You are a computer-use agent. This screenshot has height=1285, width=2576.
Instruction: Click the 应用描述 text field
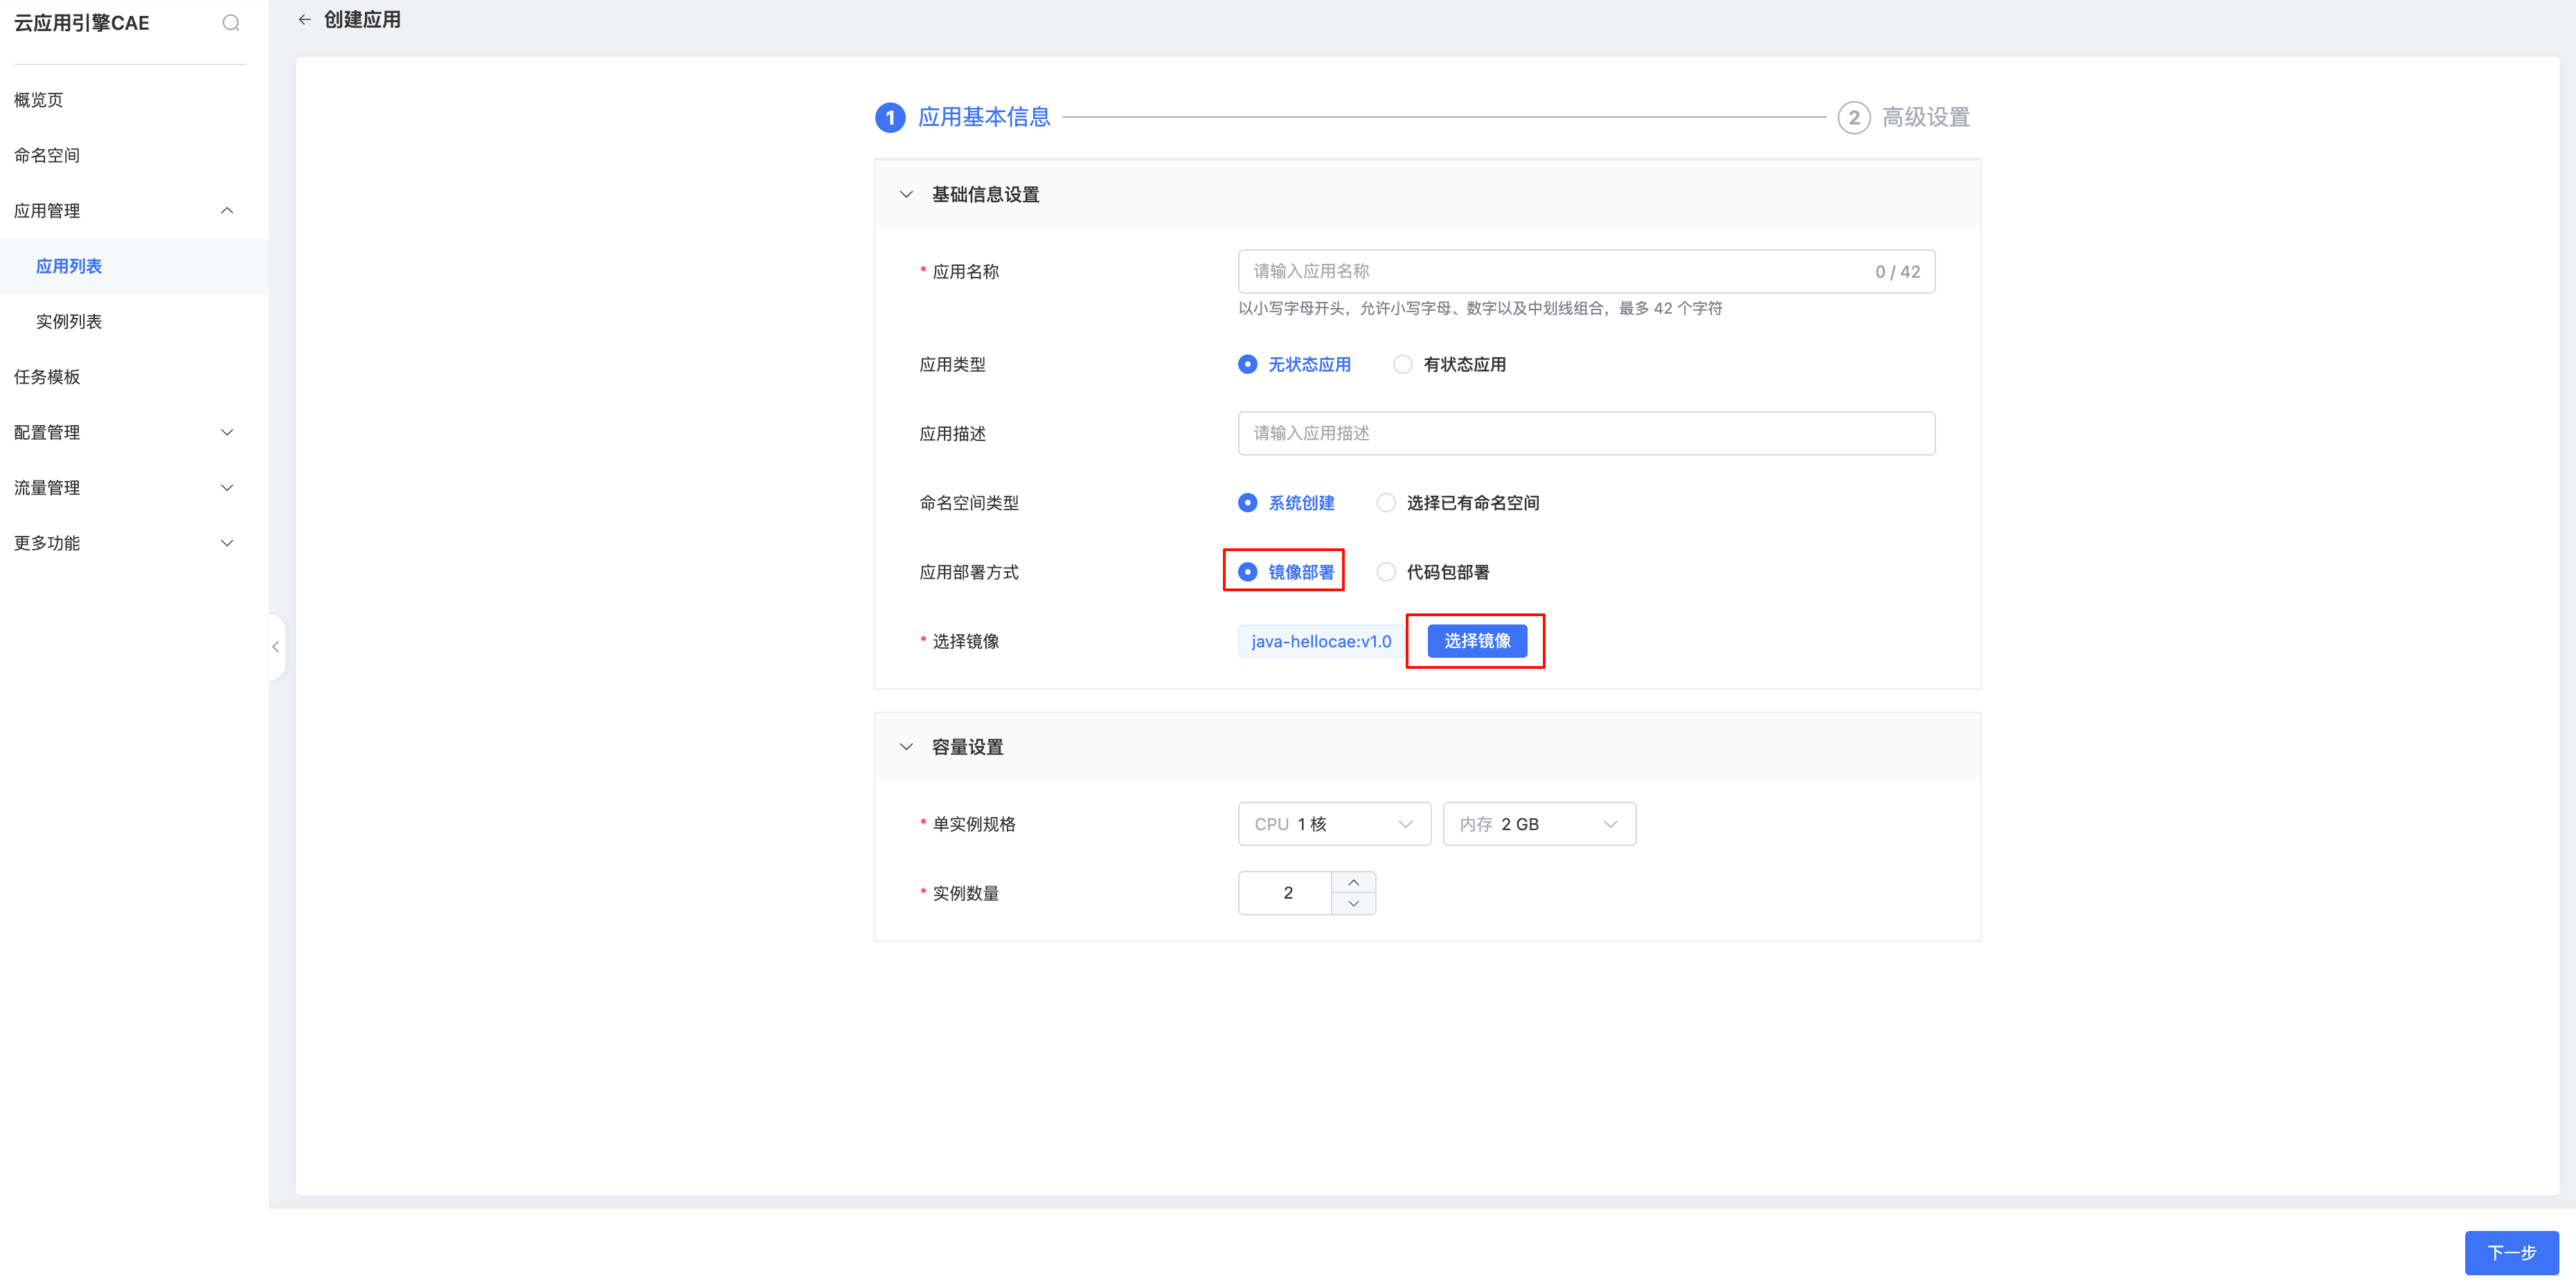click(x=1585, y=433)
